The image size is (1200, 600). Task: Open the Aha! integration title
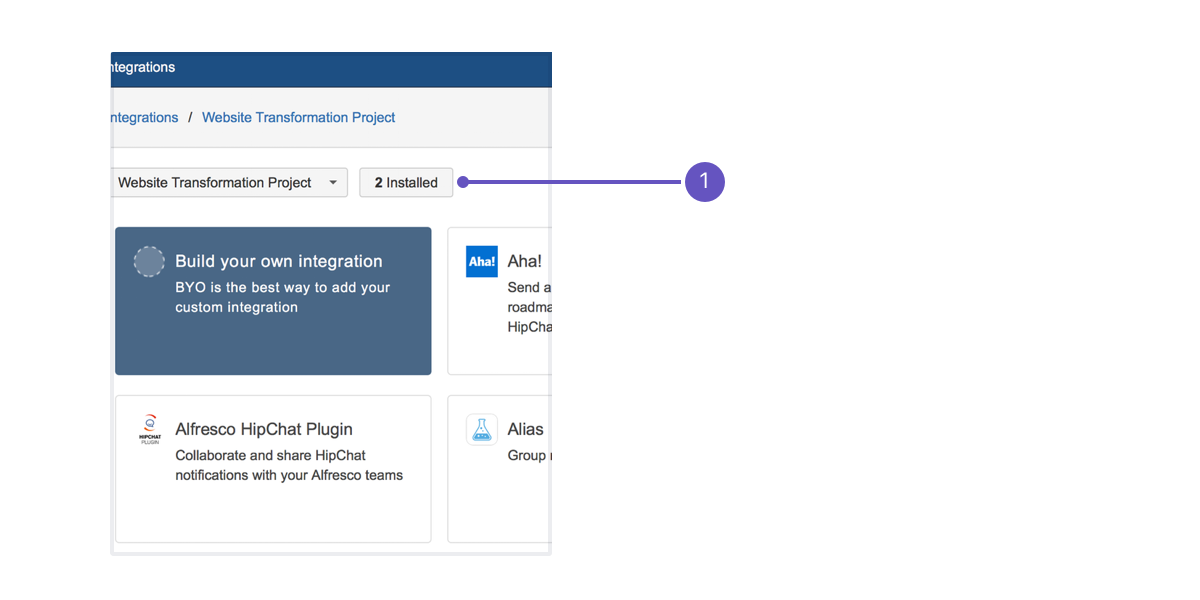525,261
